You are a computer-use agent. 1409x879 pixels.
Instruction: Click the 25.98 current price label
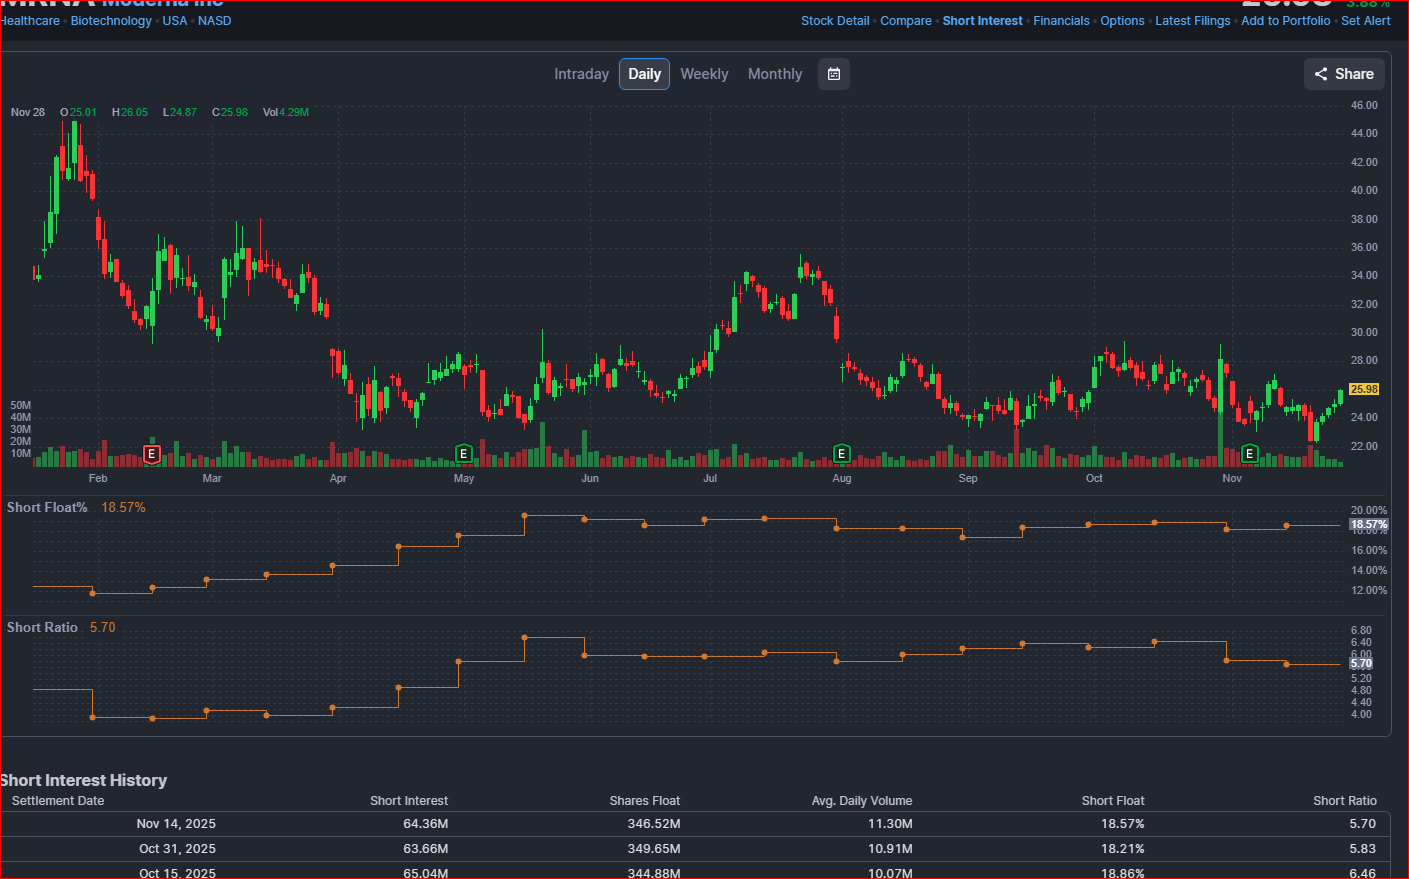click(x=1363, y=389)
